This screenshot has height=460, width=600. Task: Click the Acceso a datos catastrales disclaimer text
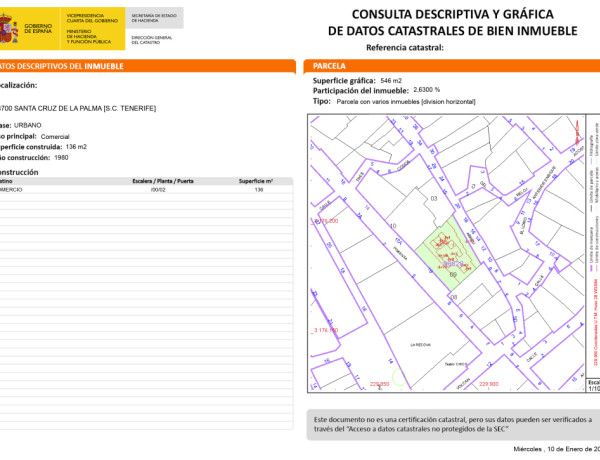[452, 424]
